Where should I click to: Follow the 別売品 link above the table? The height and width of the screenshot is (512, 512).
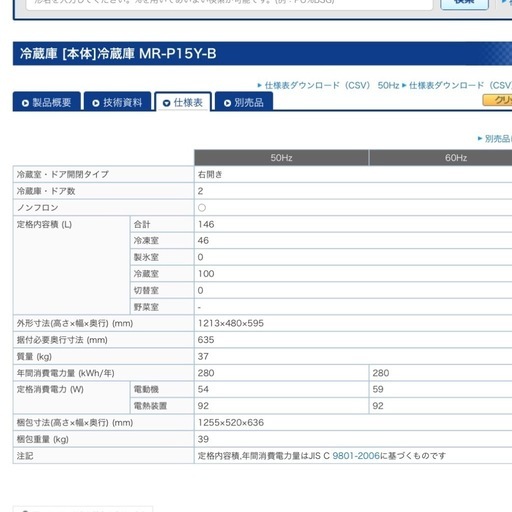click(498, 138)
